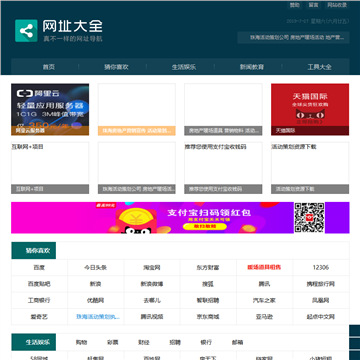Open the 腾讯视频 link
This screenshot has width=360, height=360.
152,317
